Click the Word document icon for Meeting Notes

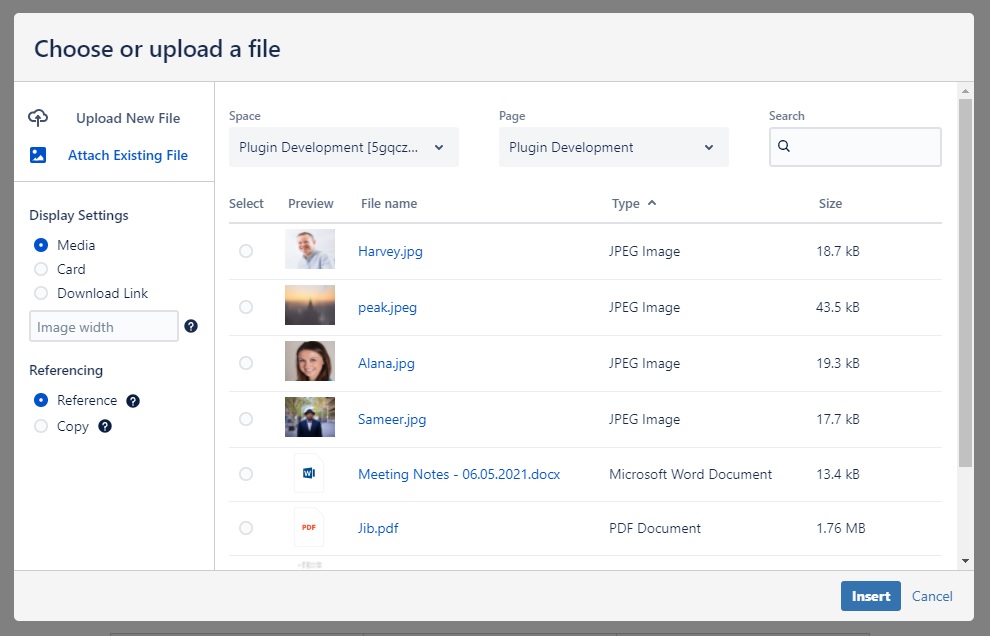[309, 473]
